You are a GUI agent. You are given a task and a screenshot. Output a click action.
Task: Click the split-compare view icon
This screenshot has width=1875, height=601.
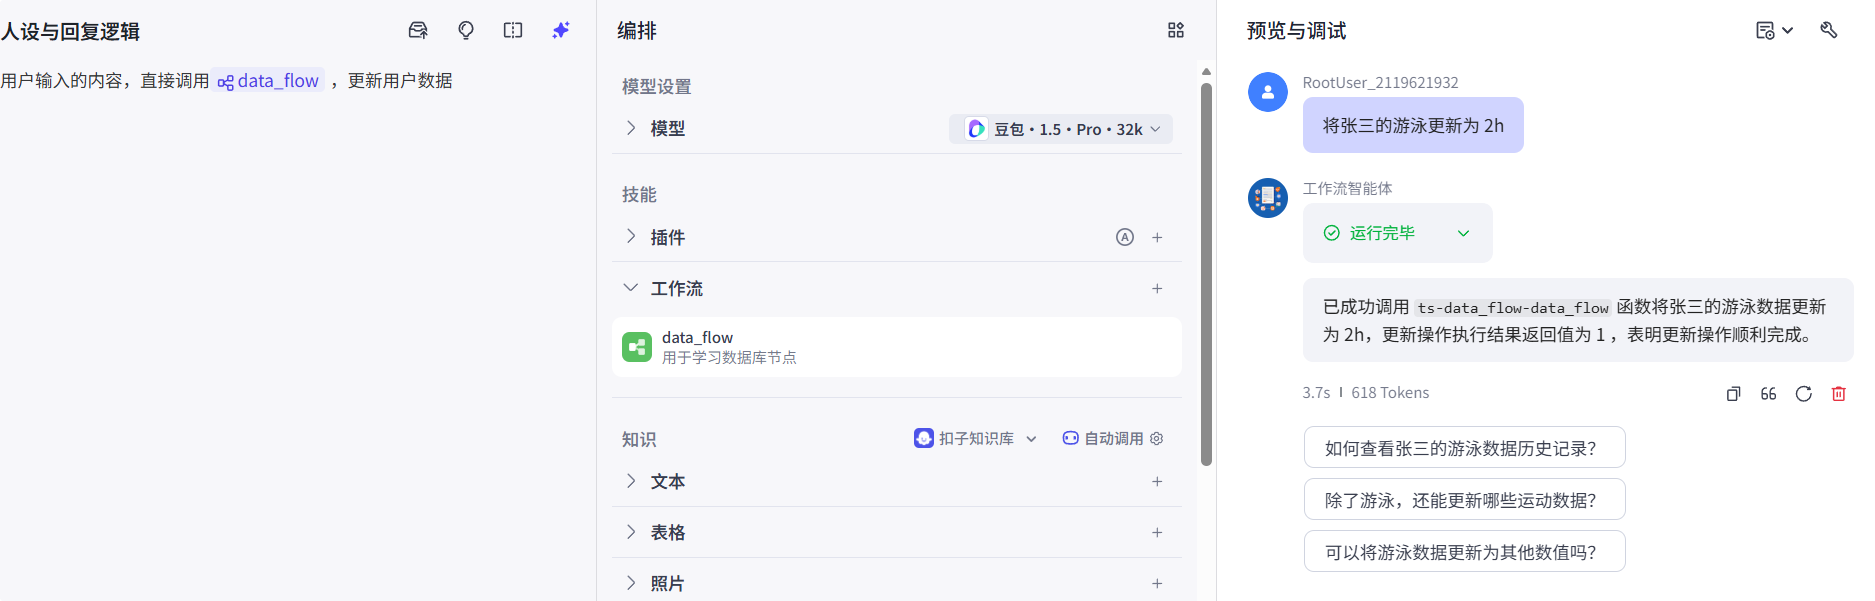pos(512,30)
